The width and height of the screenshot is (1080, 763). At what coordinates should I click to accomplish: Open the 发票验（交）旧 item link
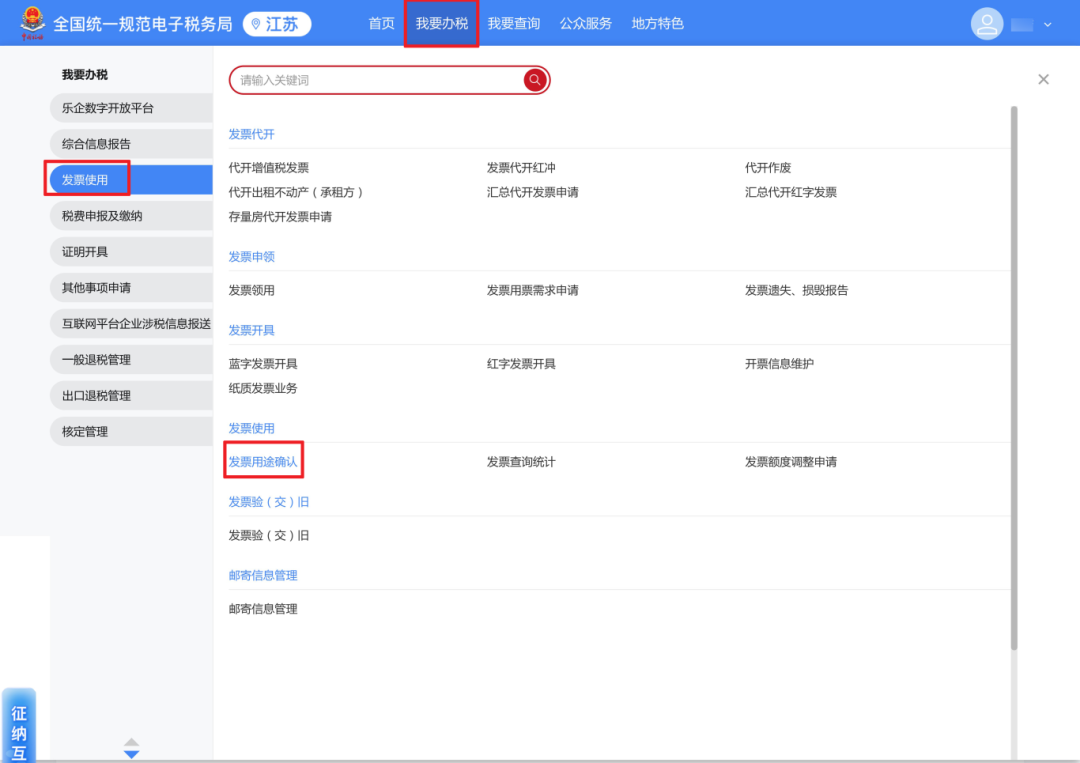(269, 535)
